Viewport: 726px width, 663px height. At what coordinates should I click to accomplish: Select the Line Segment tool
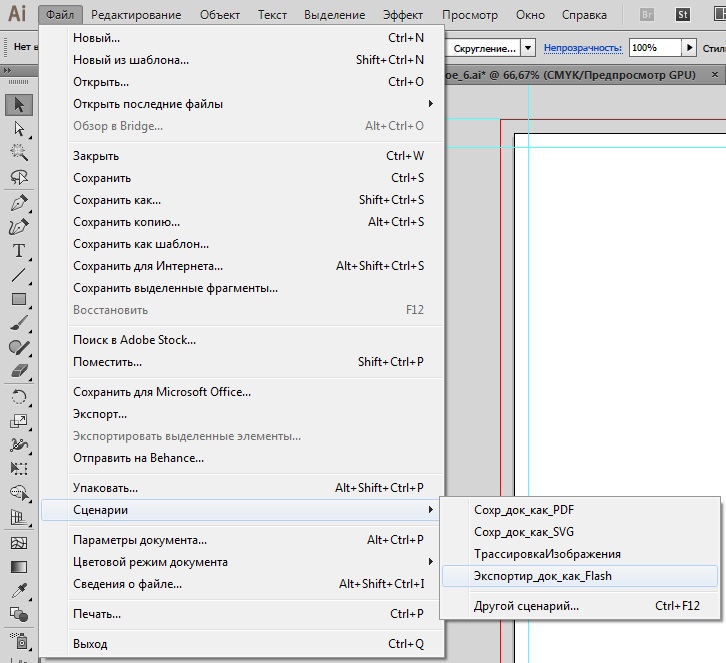pos(19,275)
